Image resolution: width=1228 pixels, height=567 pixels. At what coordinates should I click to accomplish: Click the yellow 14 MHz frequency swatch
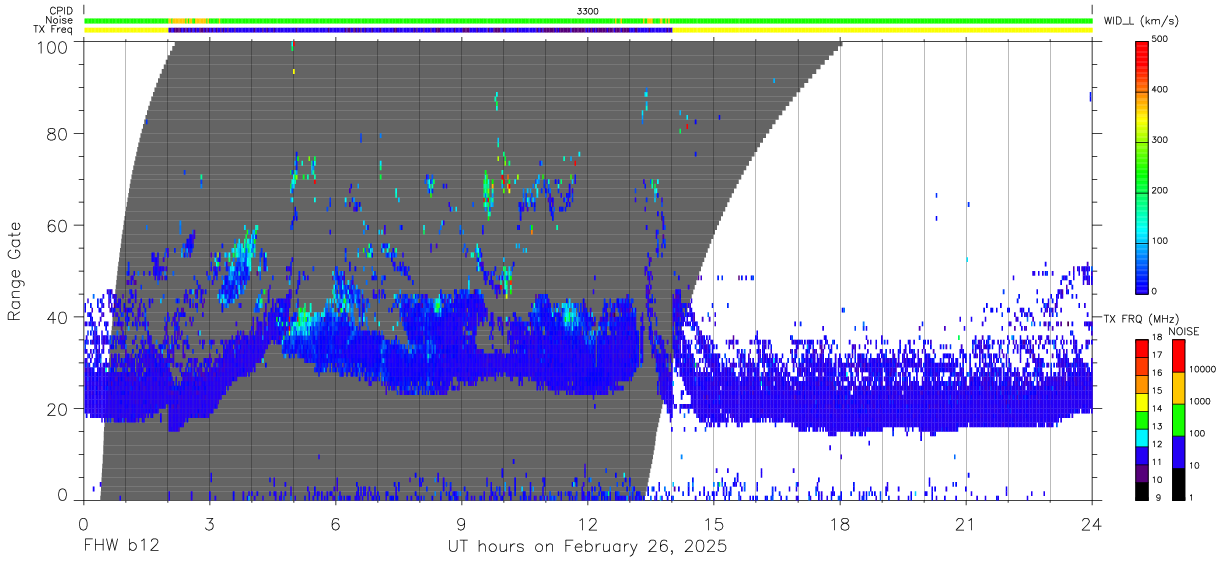pos(1143,403)
